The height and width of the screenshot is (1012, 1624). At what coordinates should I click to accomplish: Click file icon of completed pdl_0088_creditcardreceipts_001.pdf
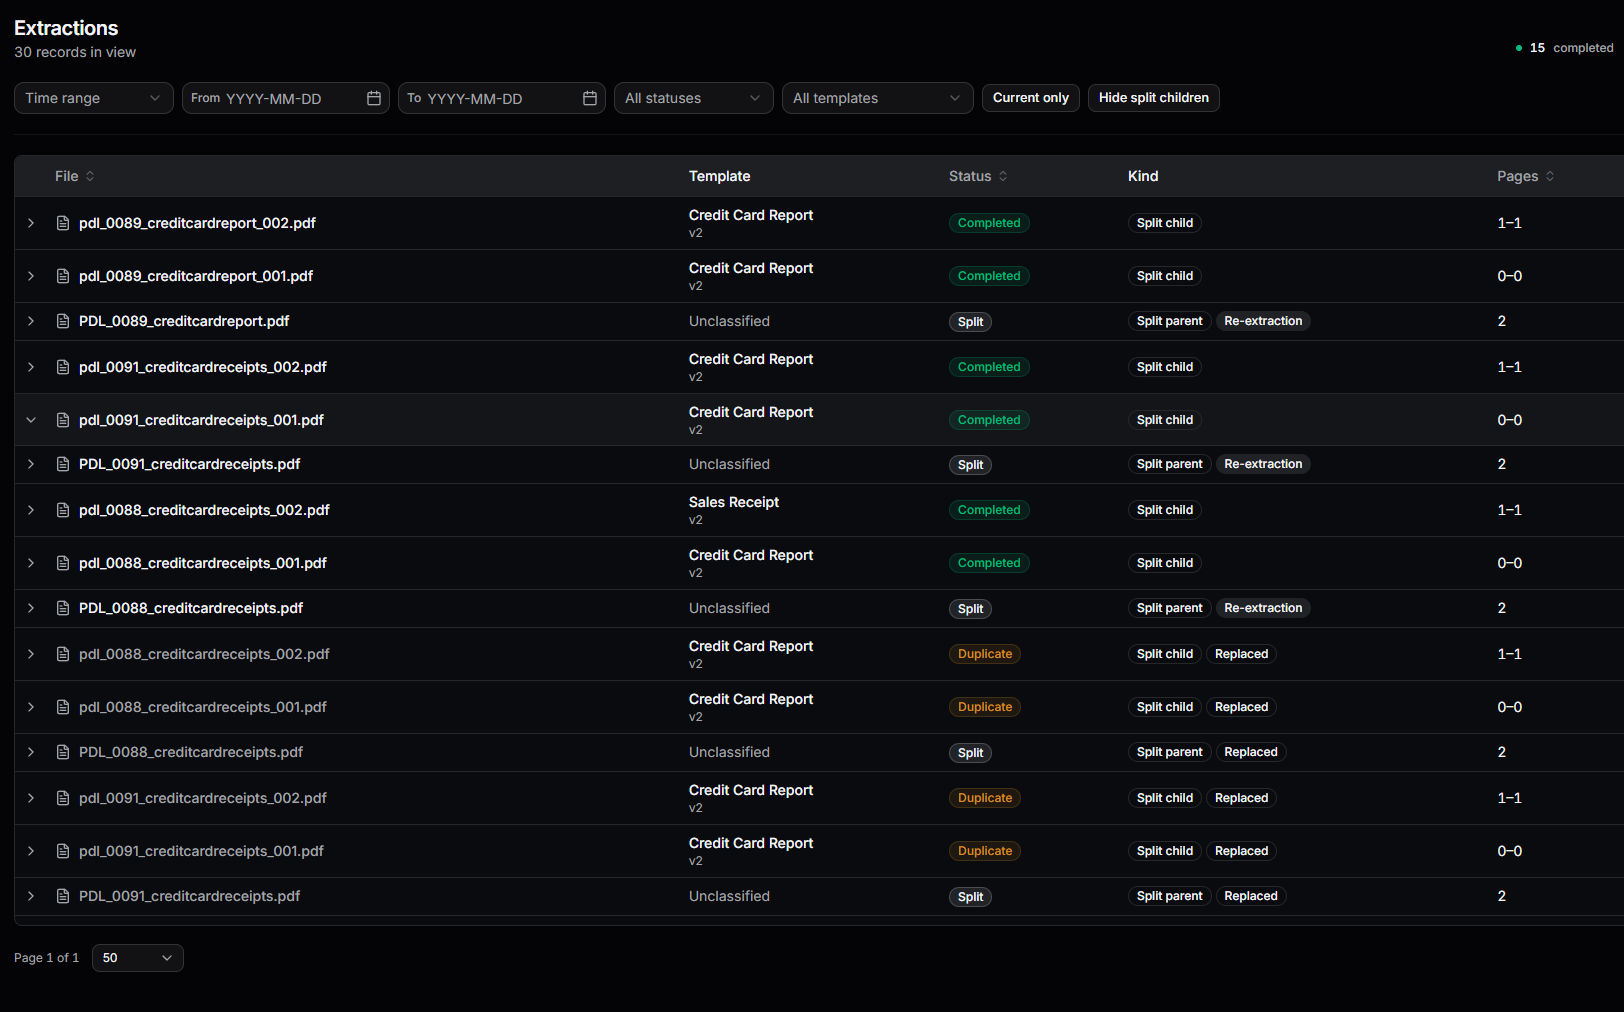coord(63,563)
